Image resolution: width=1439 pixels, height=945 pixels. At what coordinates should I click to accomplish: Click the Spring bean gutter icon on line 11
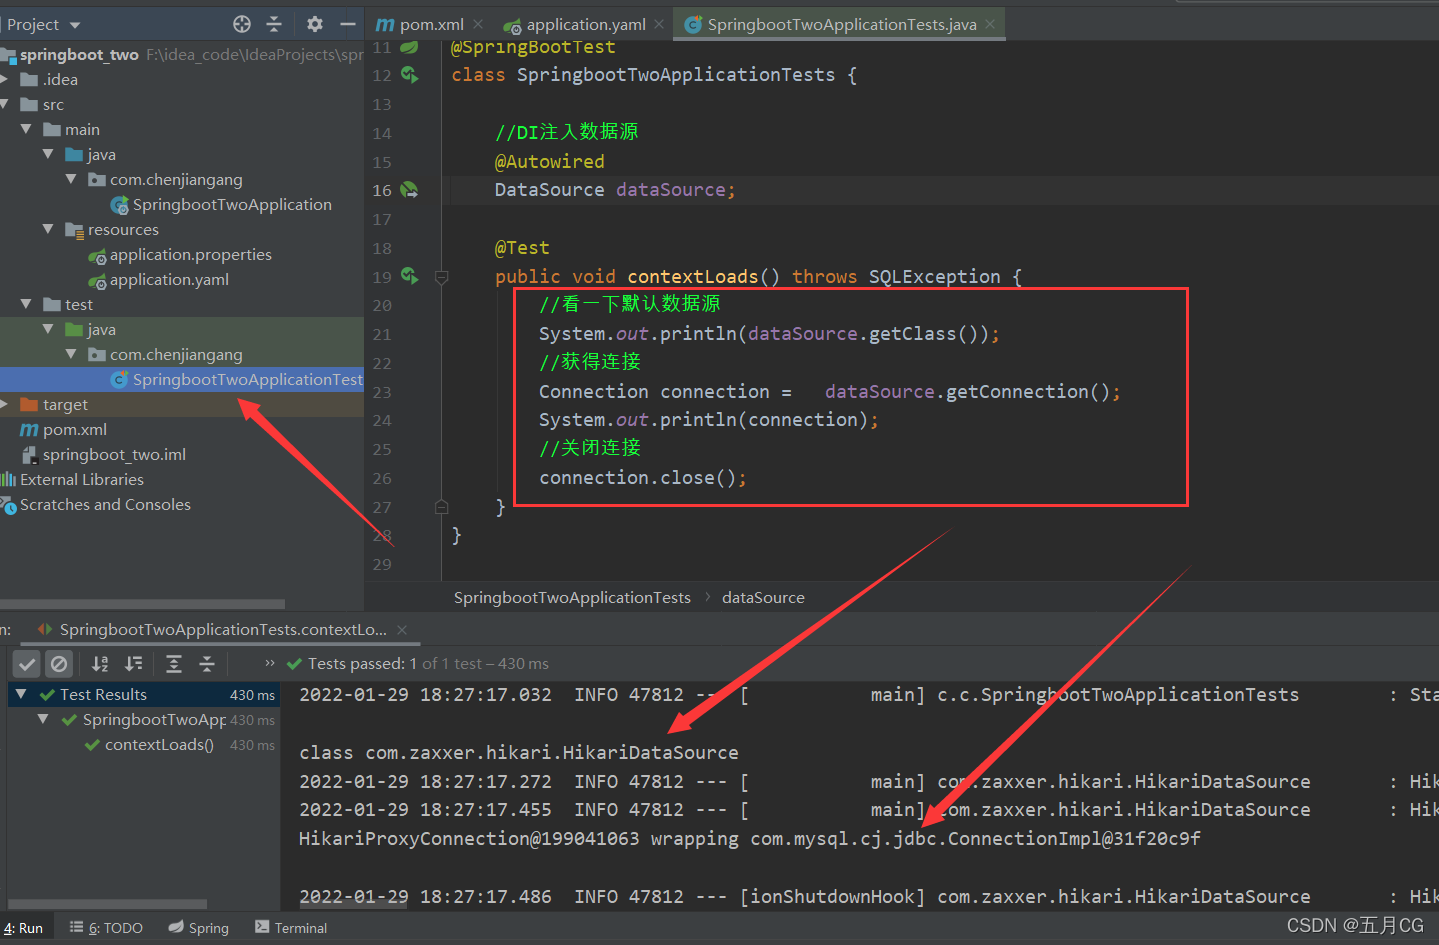coord(410,47)
